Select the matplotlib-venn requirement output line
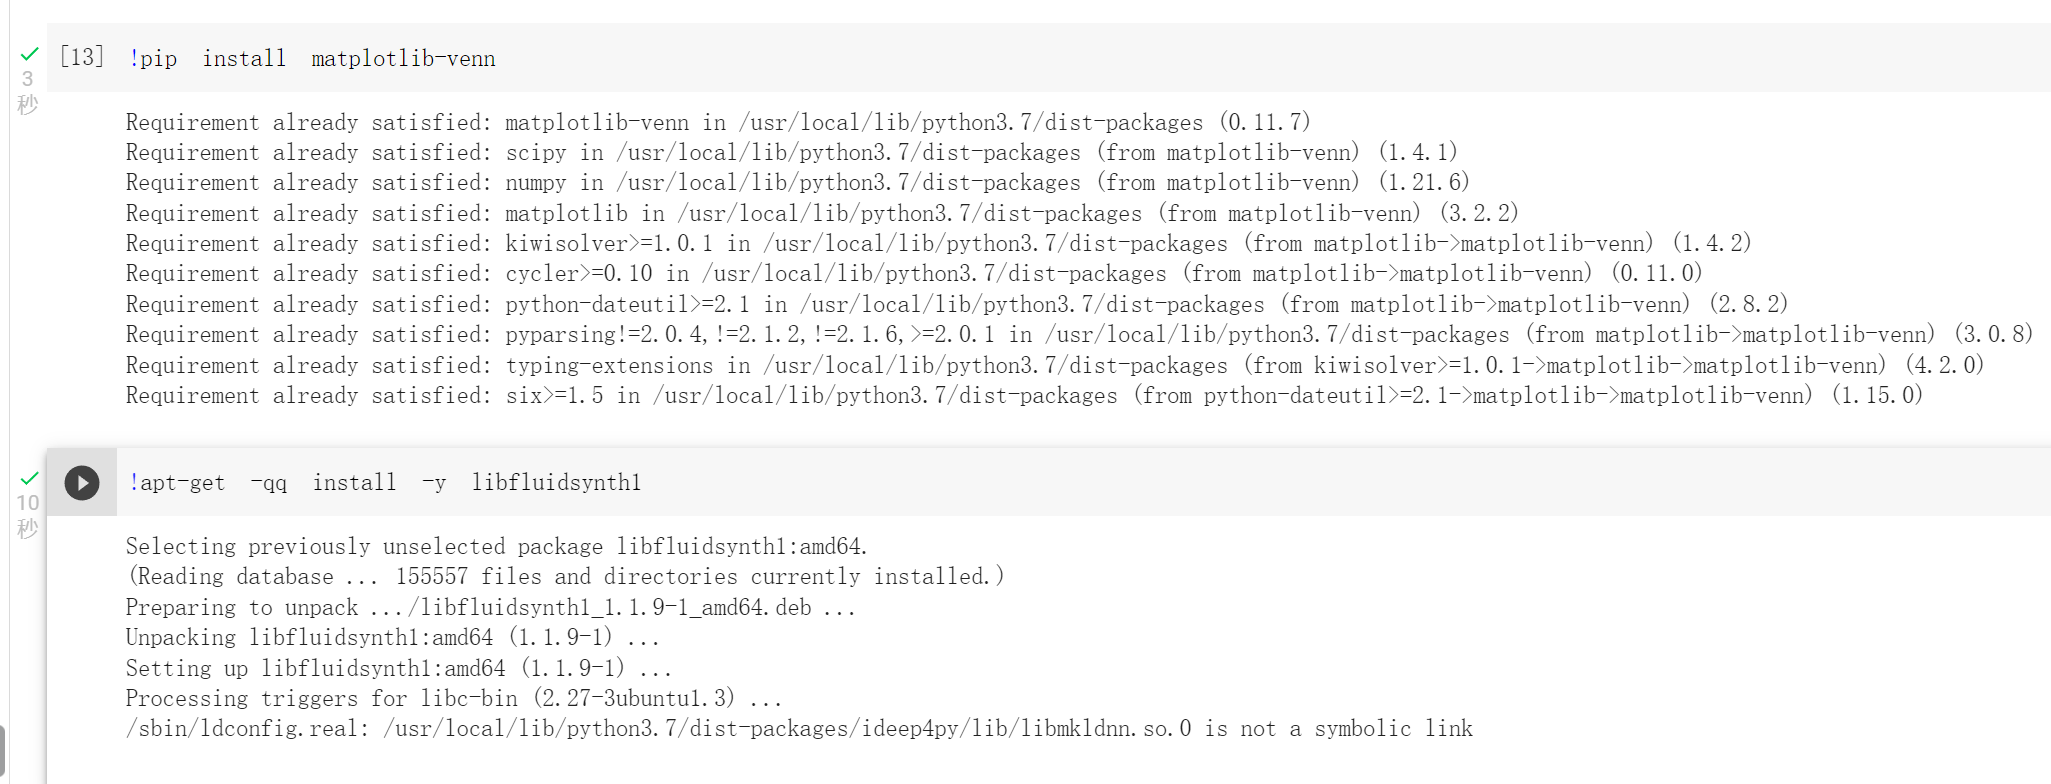This screenshot has width=2051, height=784. 716,122
